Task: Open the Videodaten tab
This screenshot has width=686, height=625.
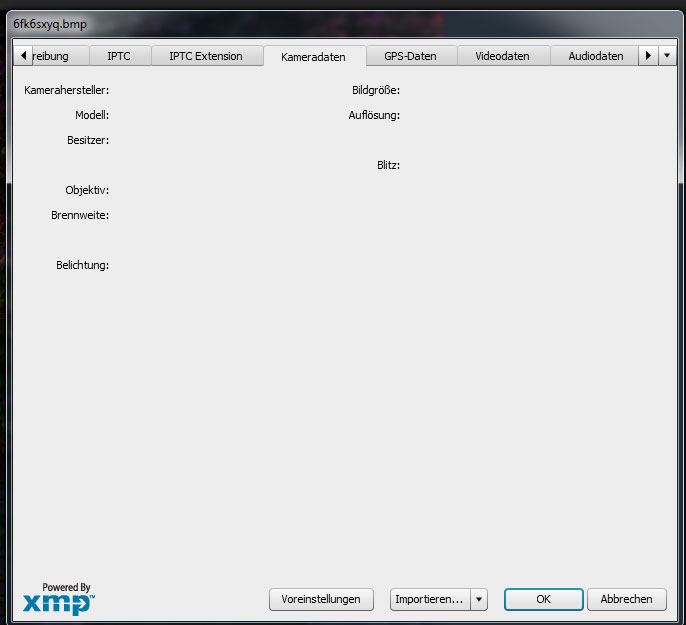Action: (x=501, y=56)
